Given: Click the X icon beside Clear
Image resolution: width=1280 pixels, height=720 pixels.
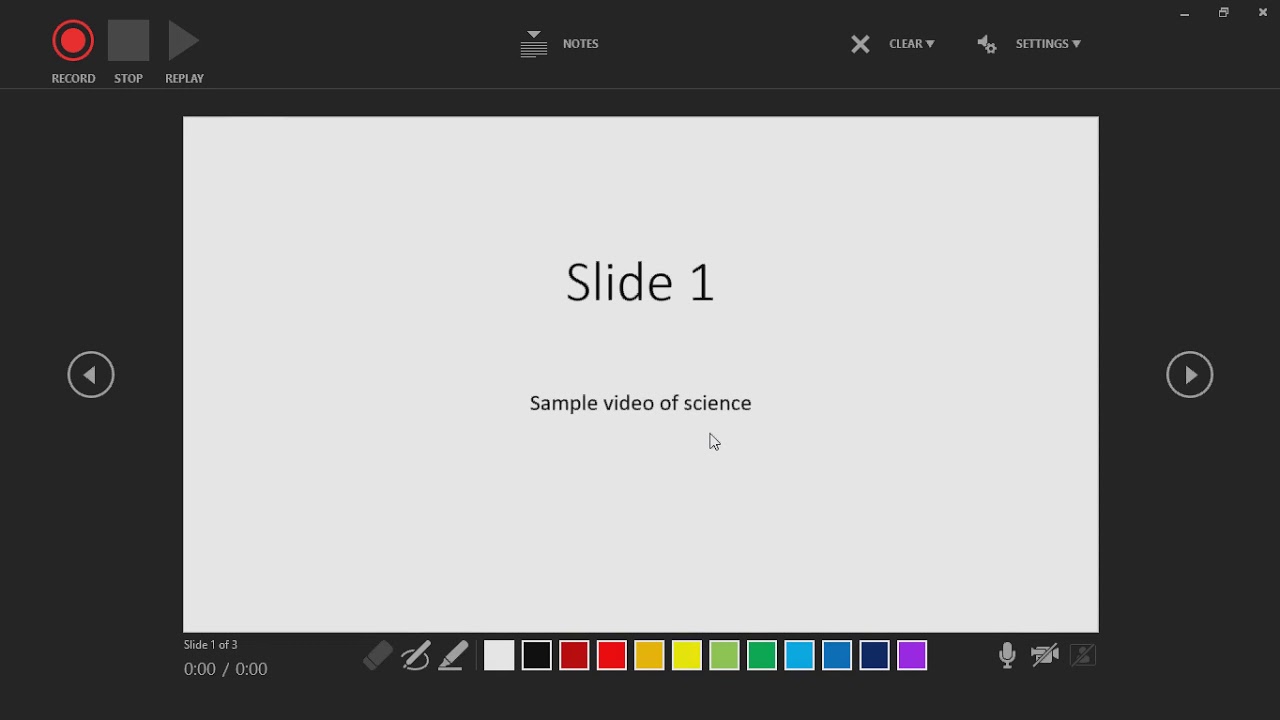Looking at the screenshot, I should coord(860,44).
